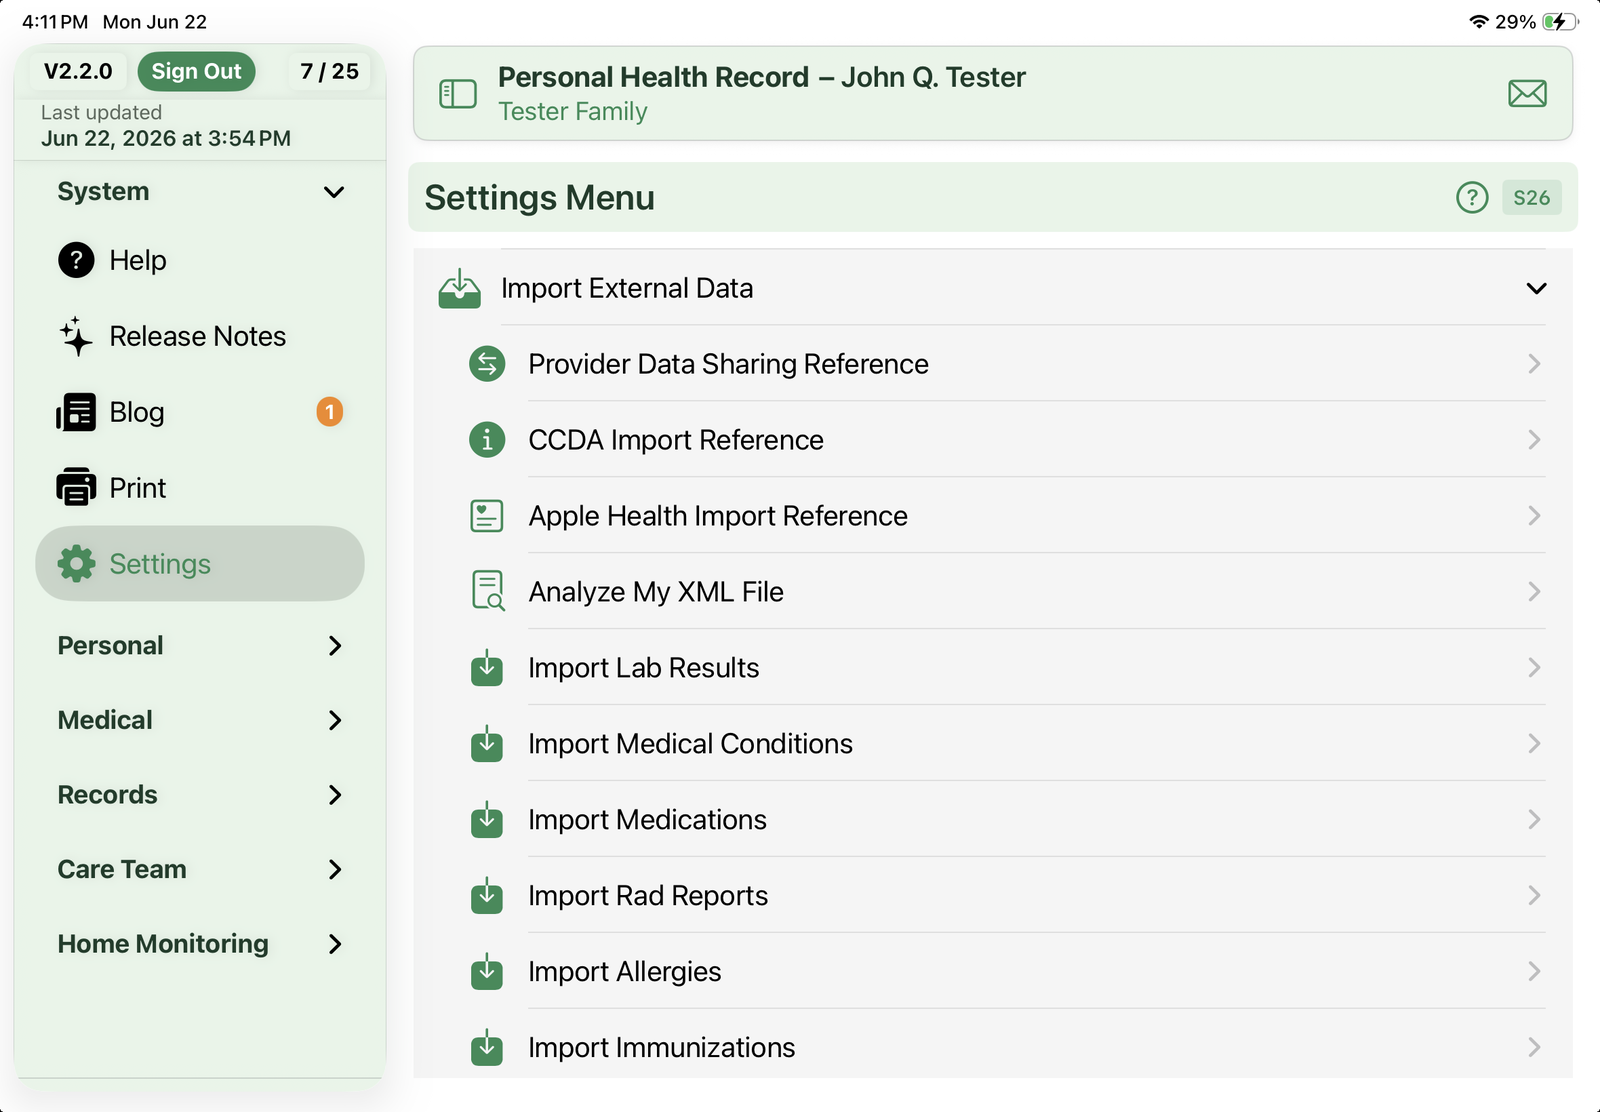Click the Import Immunizations download icon
The height and width of the screenshot is (1112, 1600).
coord(487,1048)
